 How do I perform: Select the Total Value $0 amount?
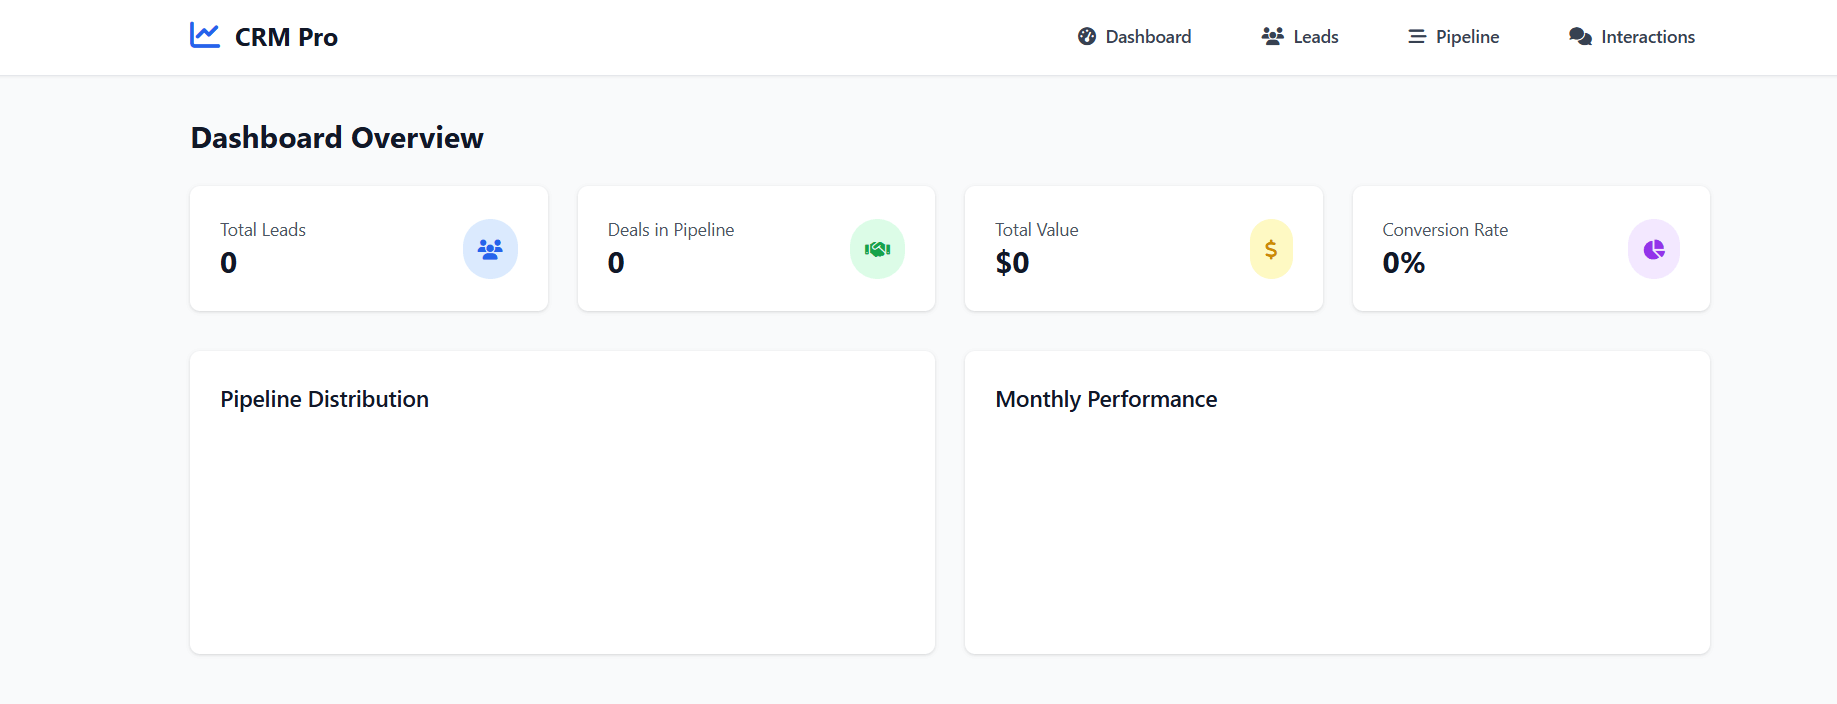[1012, 263]
